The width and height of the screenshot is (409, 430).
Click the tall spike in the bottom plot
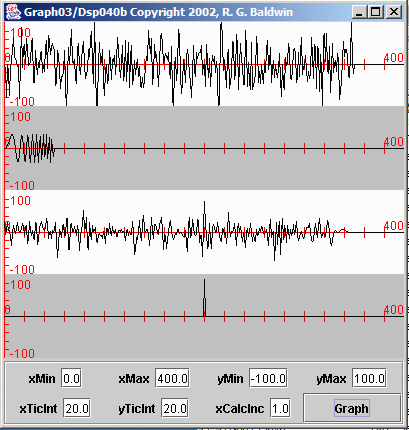[204, 297]
